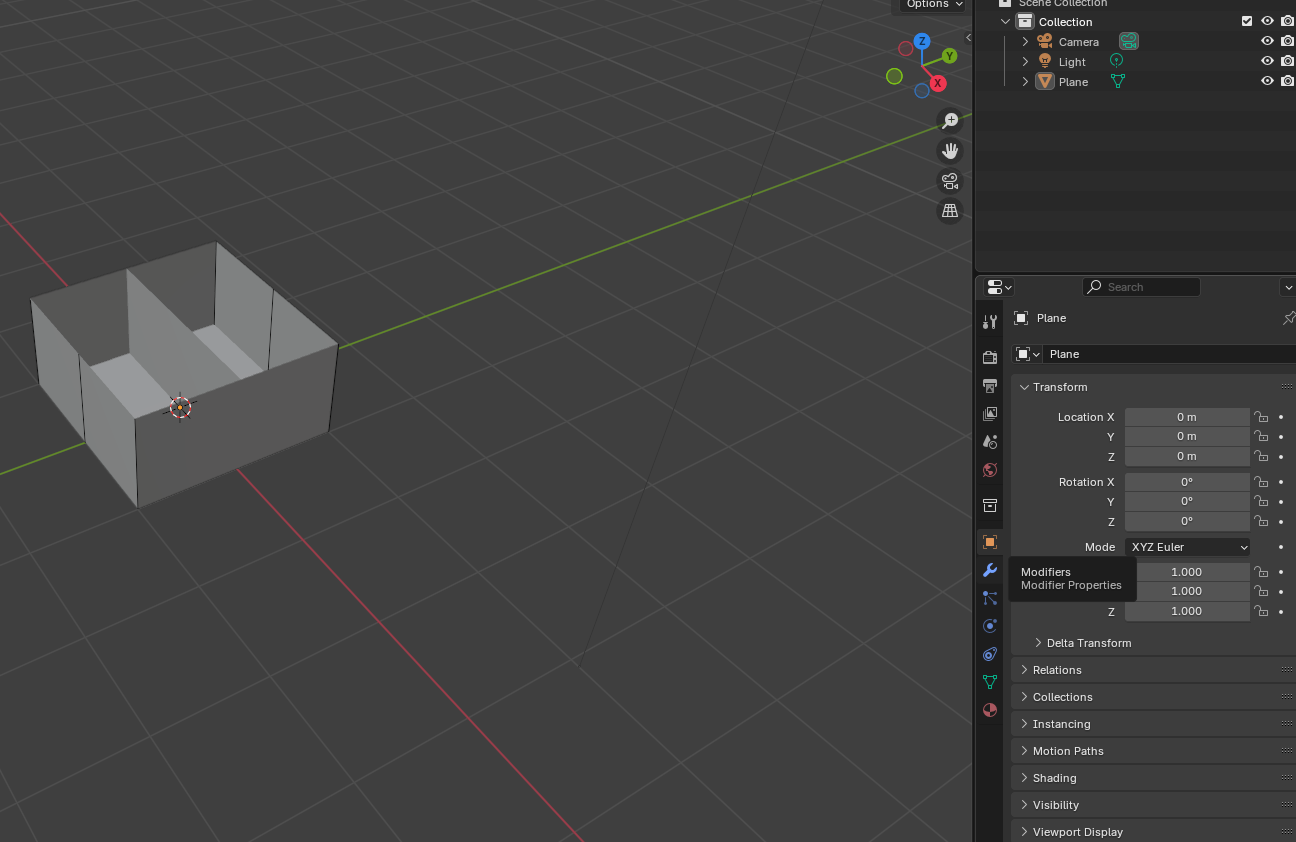The height and width of the screenshot is (842, 1296).
Task: Click the Plane object name field
Action: tap(1170, 354)
